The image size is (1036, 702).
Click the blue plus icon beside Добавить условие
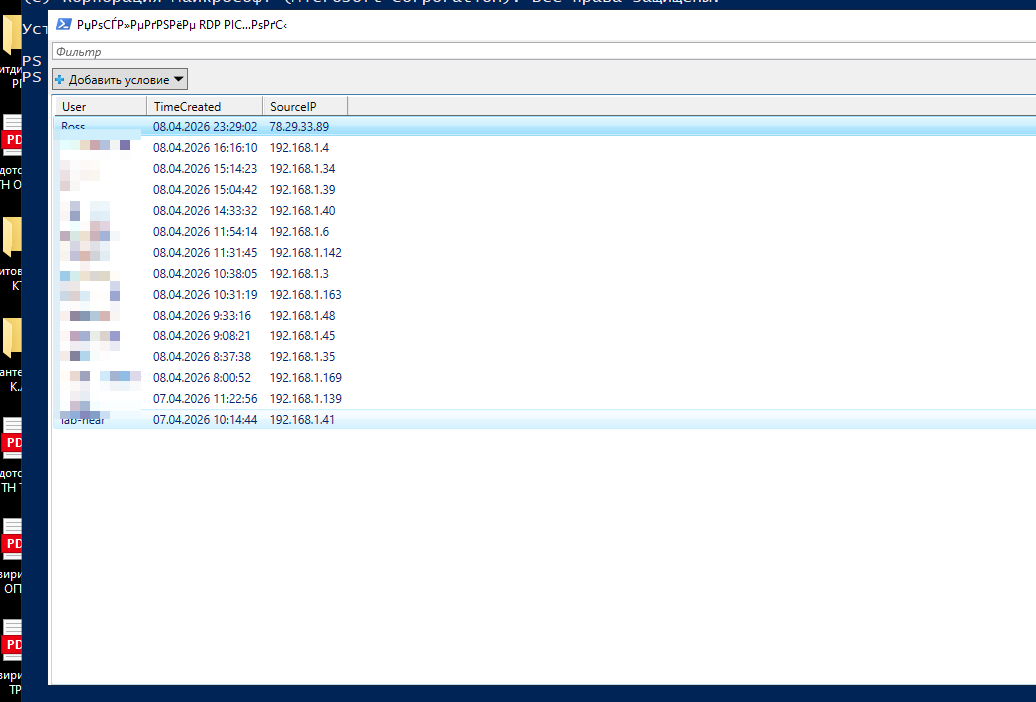coord(60,80)
